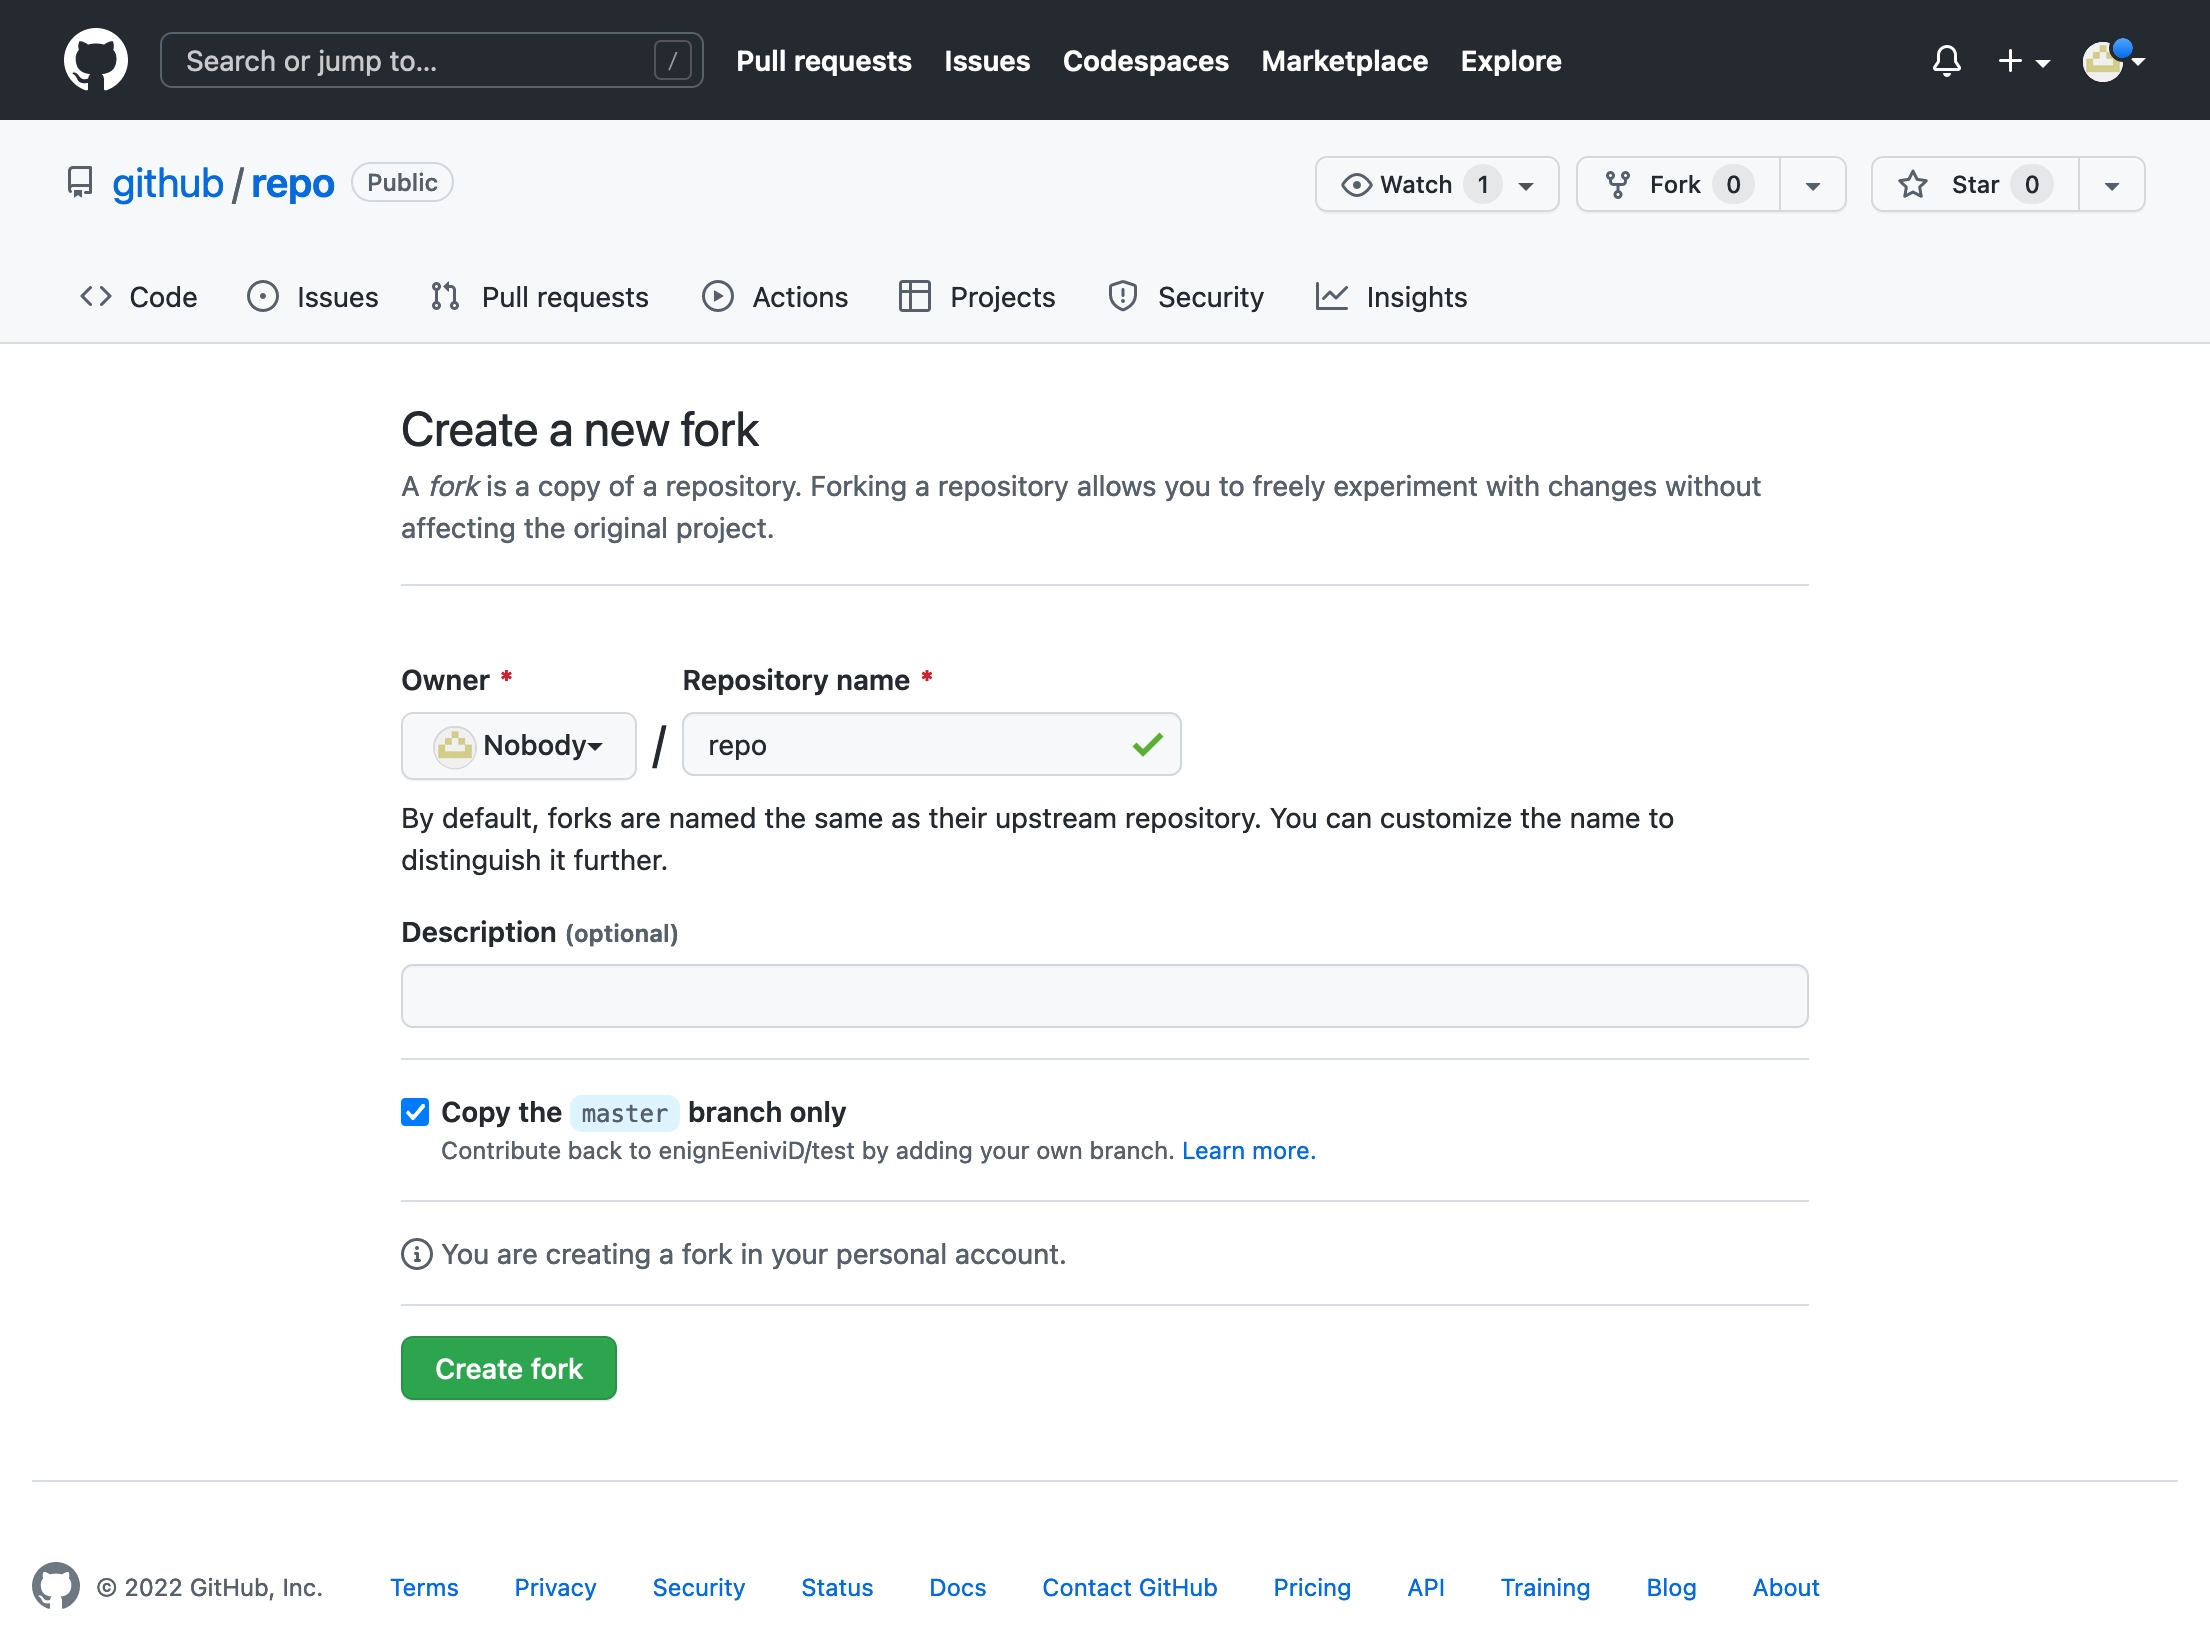Expand the Watch dropdown arrow
The image size is (2210, 1652).
pyautogui.click(x=1526, y=186)
